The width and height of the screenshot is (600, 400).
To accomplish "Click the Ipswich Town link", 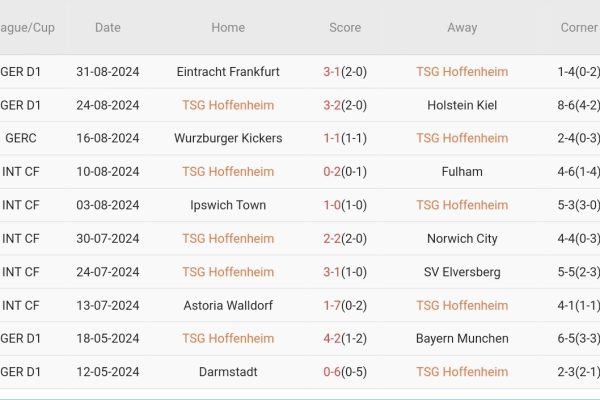I will point(228,205).
